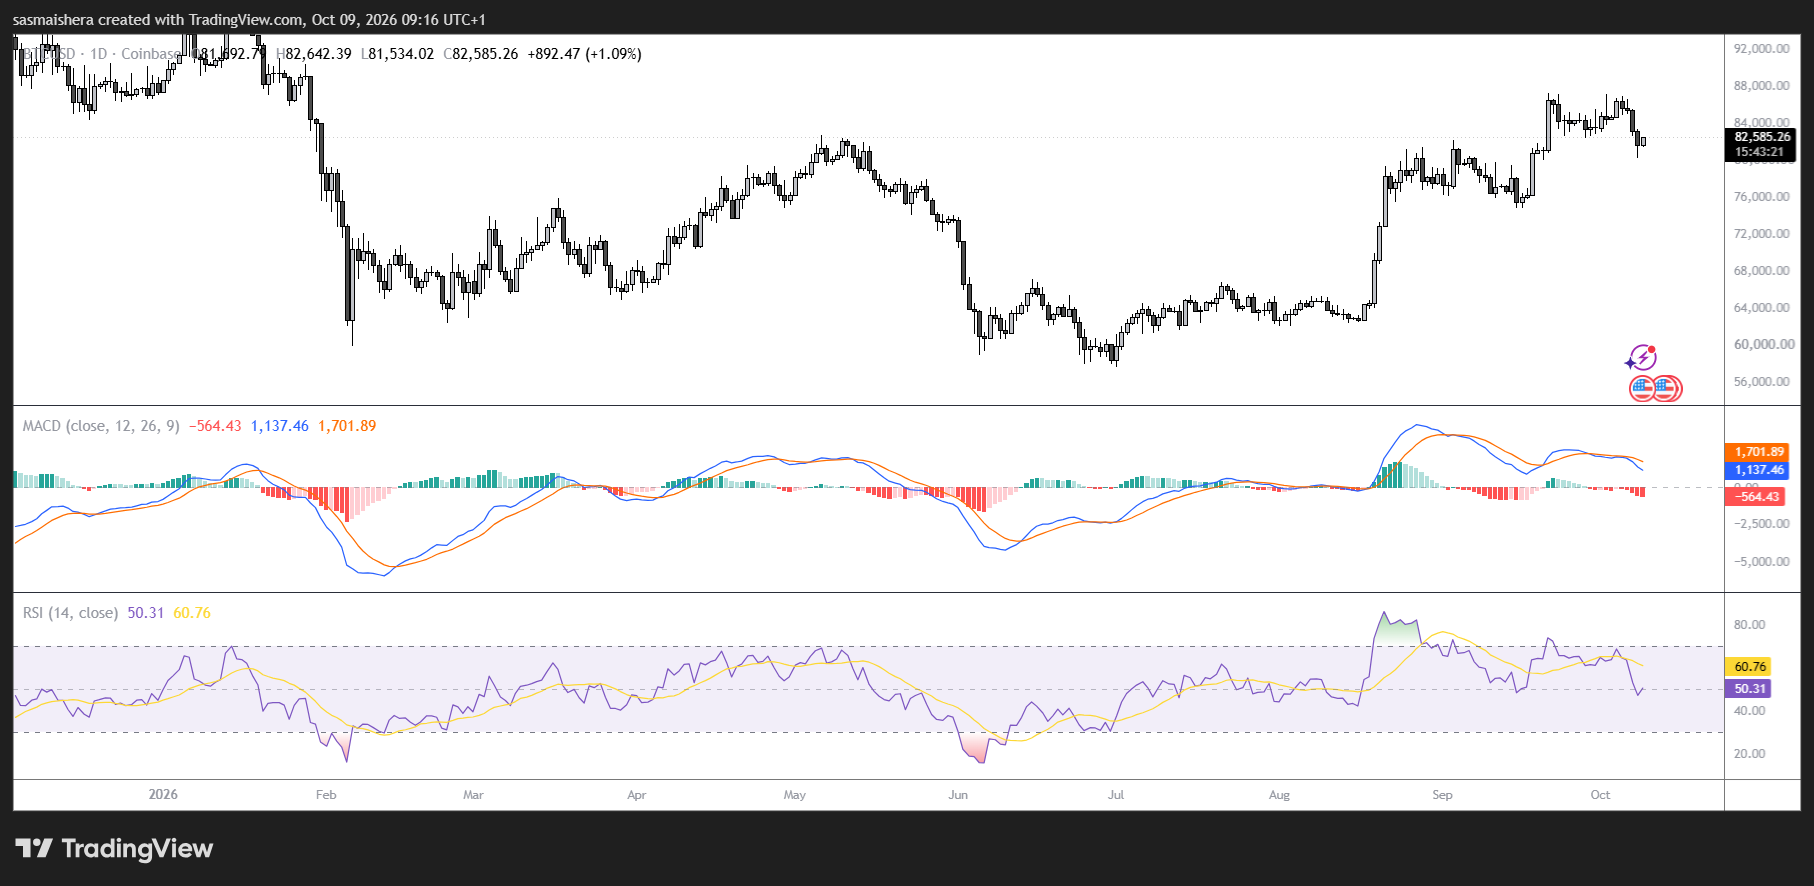Click the Apr label on time axis
The image size is (1814, 886).
(x=636, y=795)
